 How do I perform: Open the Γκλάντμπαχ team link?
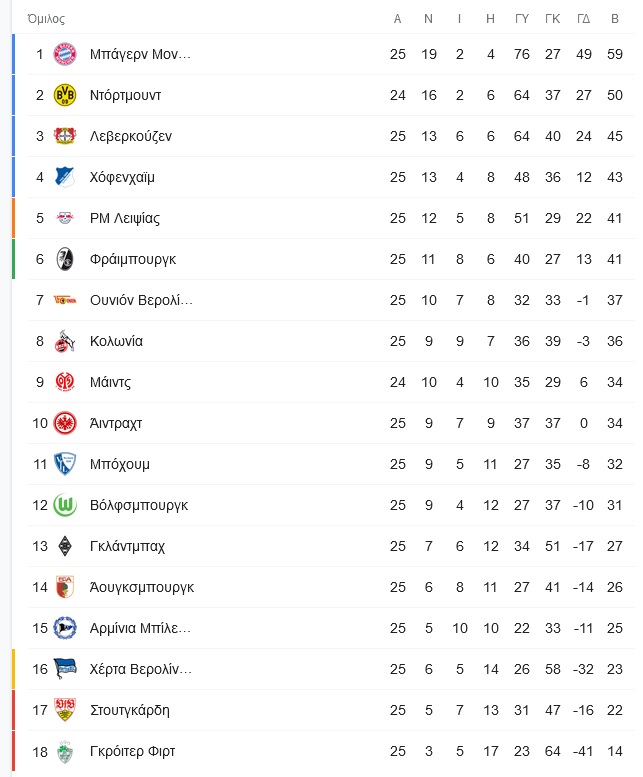point(127,546)
